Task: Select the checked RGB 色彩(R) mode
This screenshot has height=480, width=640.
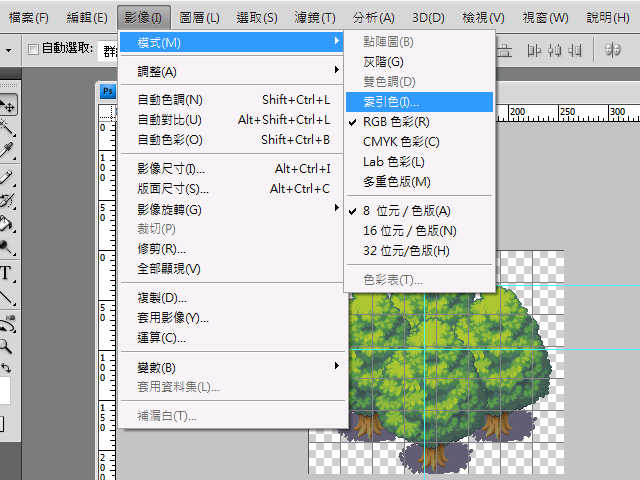Action: click(x=420, y=122)
